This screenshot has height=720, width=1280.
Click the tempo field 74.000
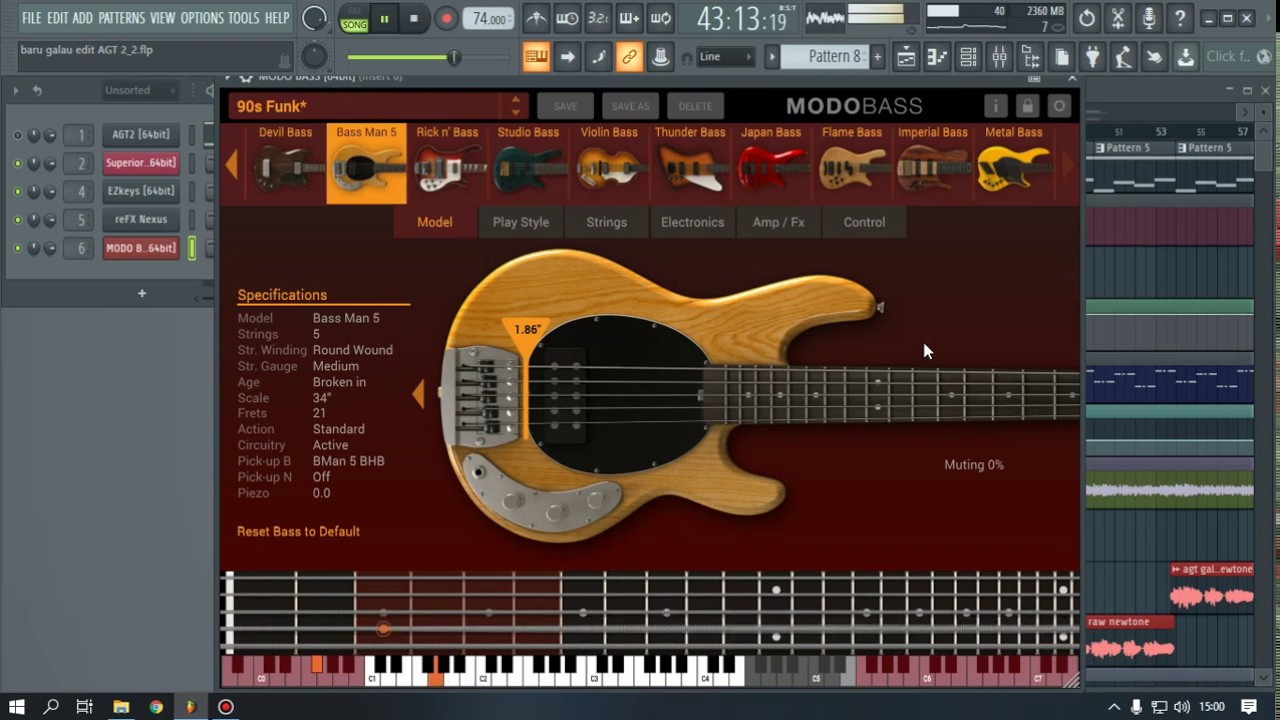[x=489, y=19]
